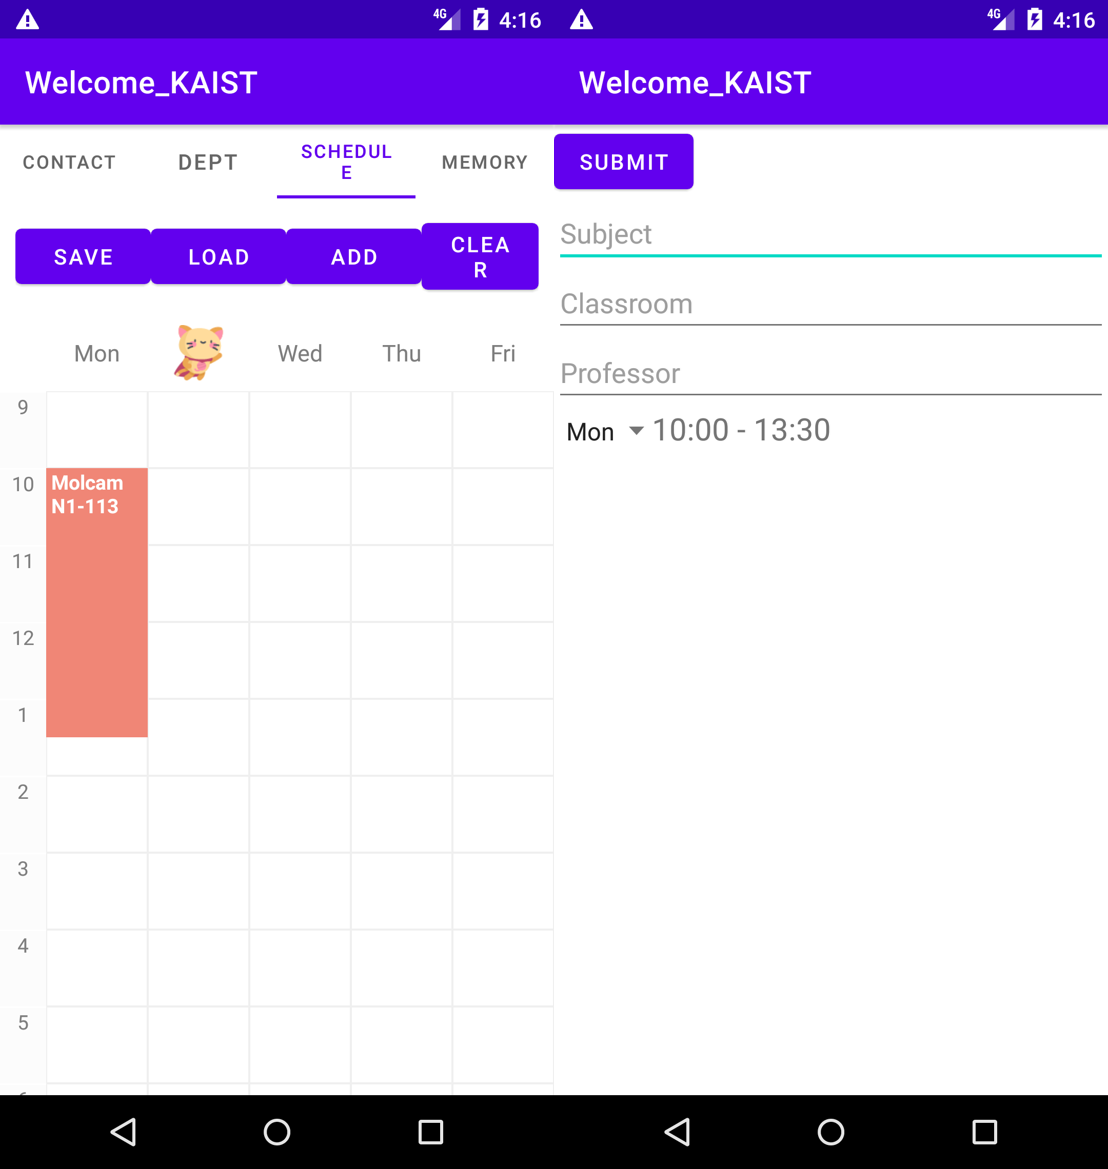Viewport: 1108px width, 1169px height.
Task: Focus the Classroom input field
Action: (831, 304)
